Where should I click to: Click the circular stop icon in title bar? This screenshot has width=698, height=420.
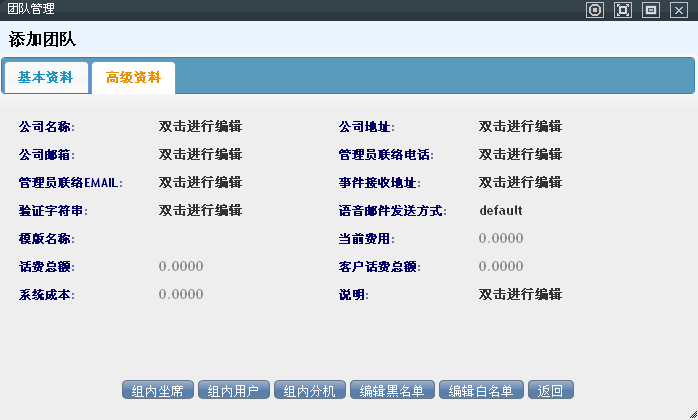coord(595,10)
